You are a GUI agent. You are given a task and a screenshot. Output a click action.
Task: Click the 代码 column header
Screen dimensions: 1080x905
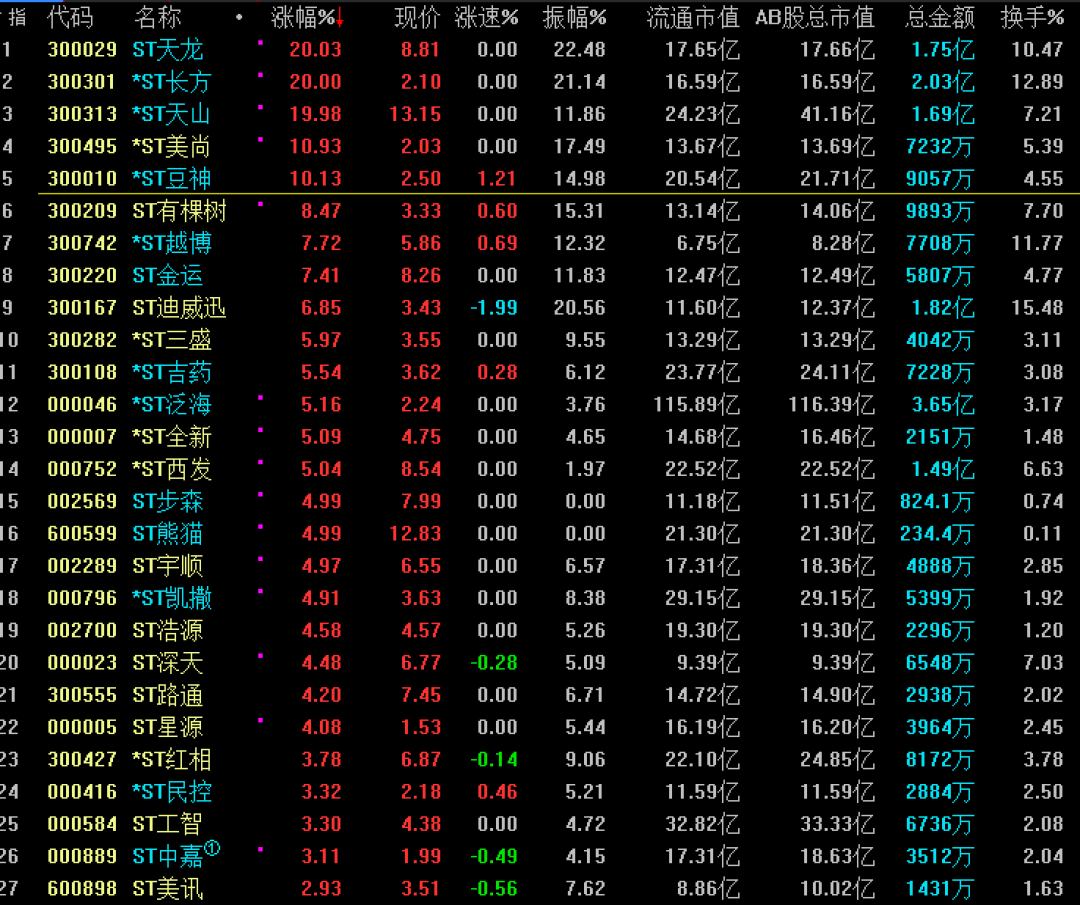[70, 18]
